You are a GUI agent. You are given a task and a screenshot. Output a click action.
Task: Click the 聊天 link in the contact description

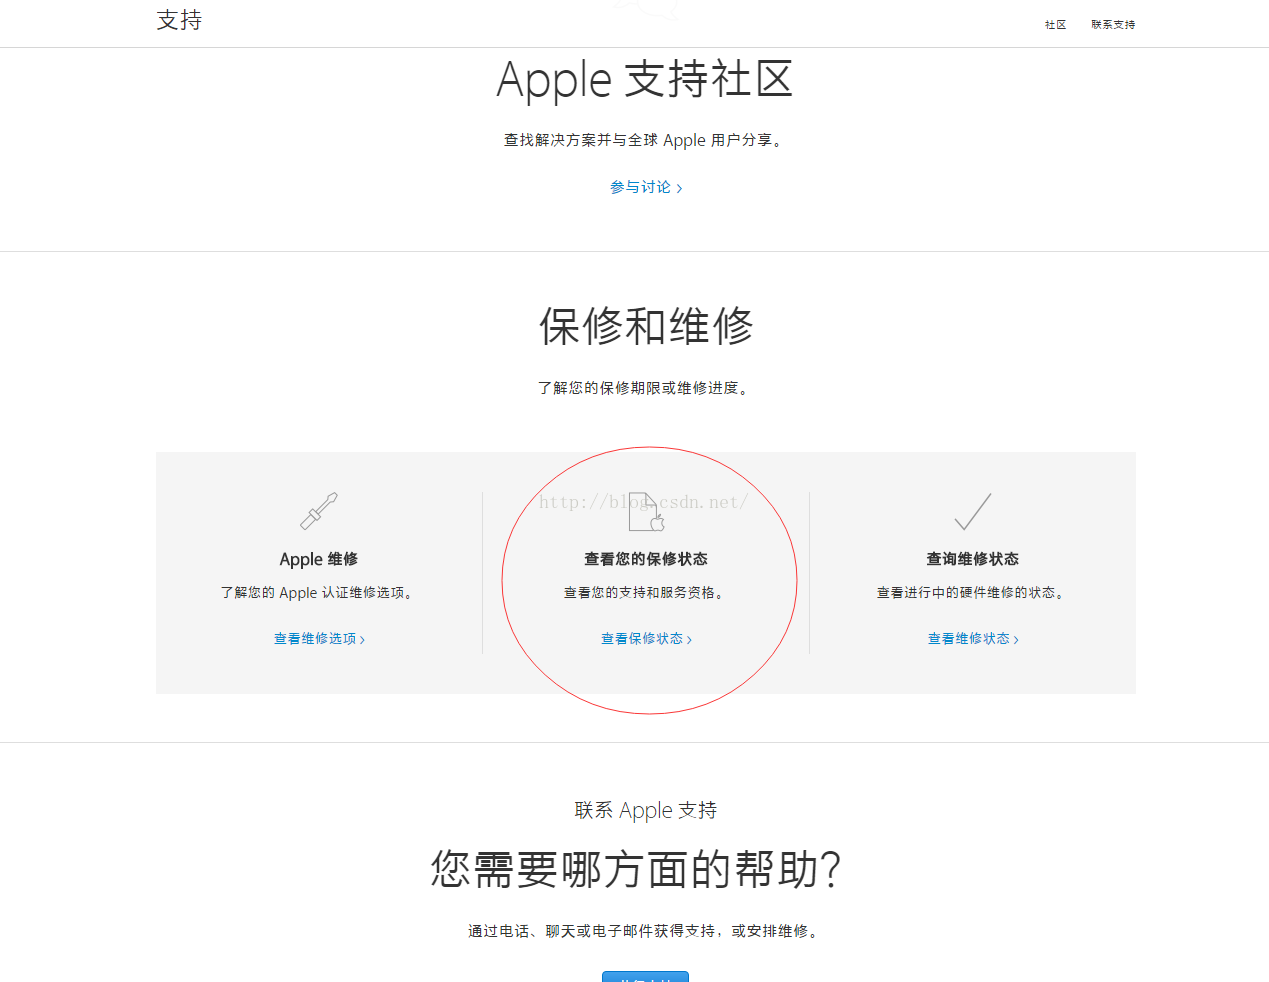click(560, 931)
